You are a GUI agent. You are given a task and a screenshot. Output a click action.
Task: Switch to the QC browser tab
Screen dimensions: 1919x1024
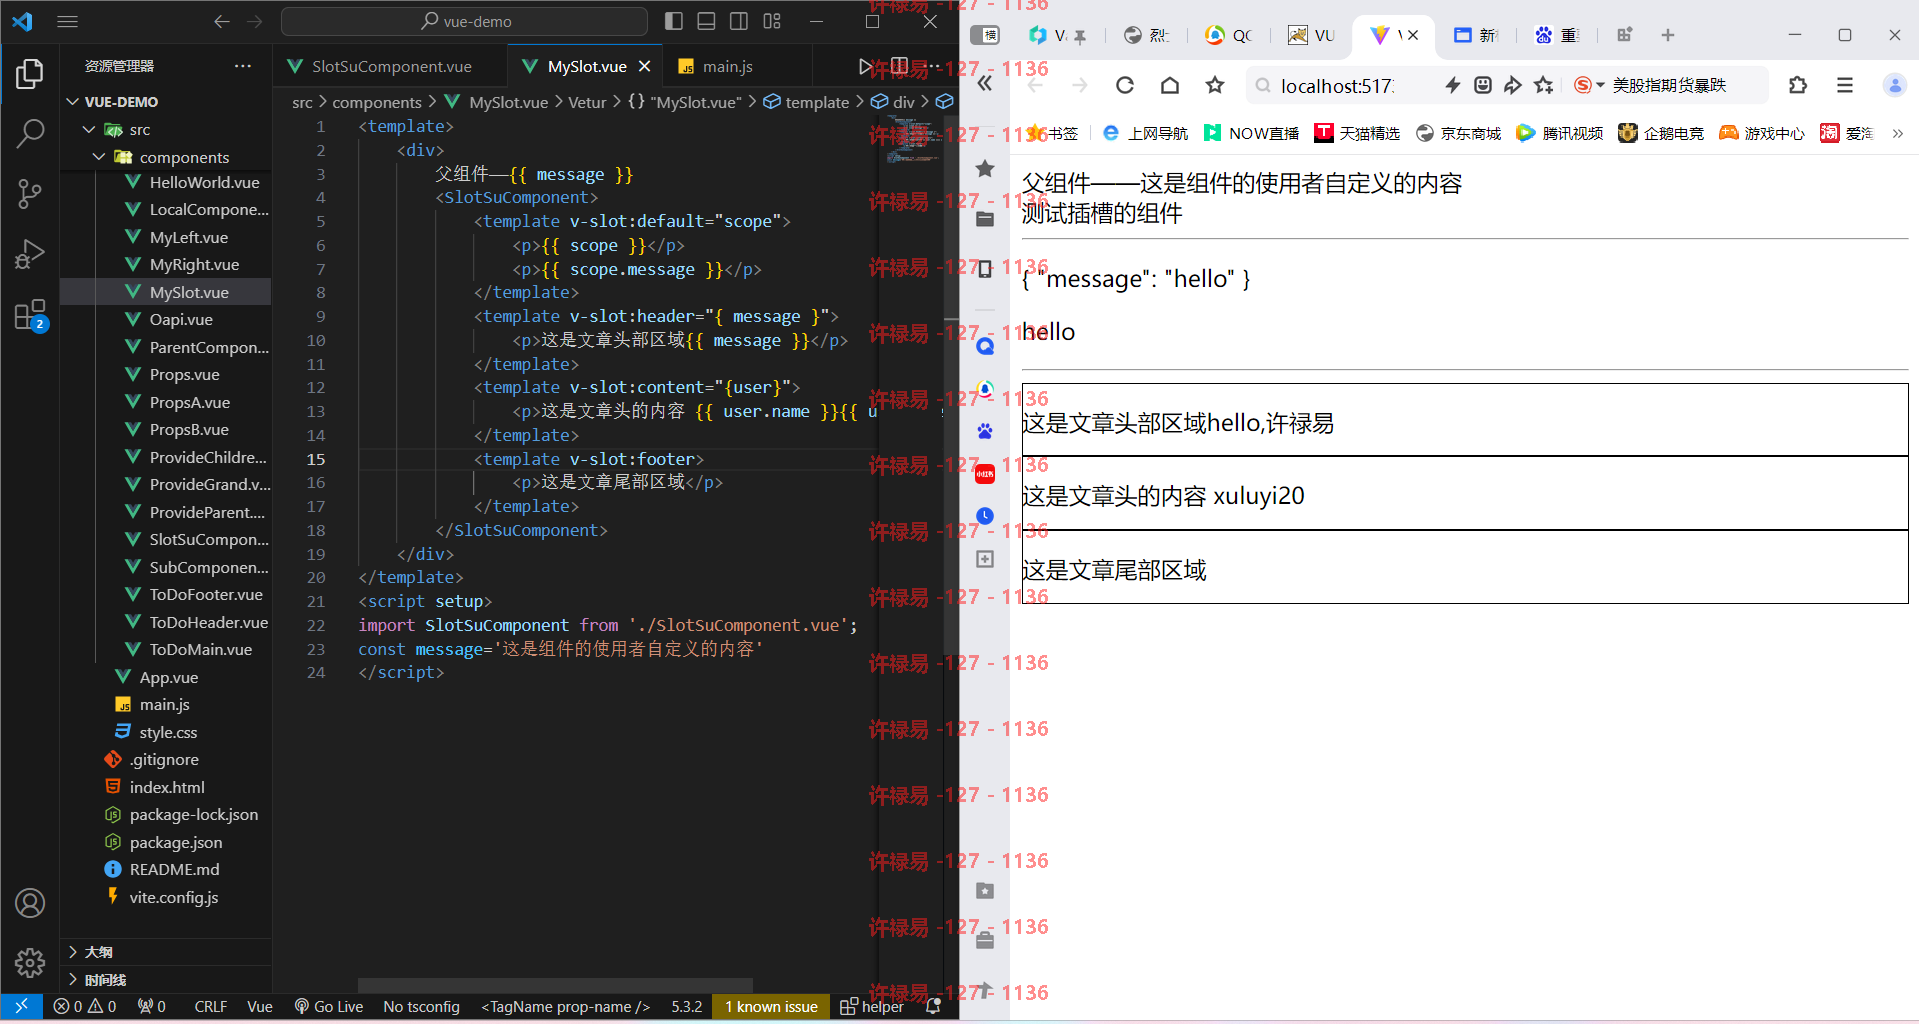[1229, 35]
